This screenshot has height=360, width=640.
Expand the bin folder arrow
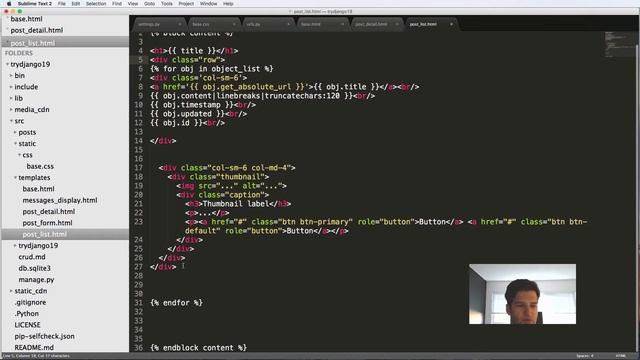coord(11,76)
